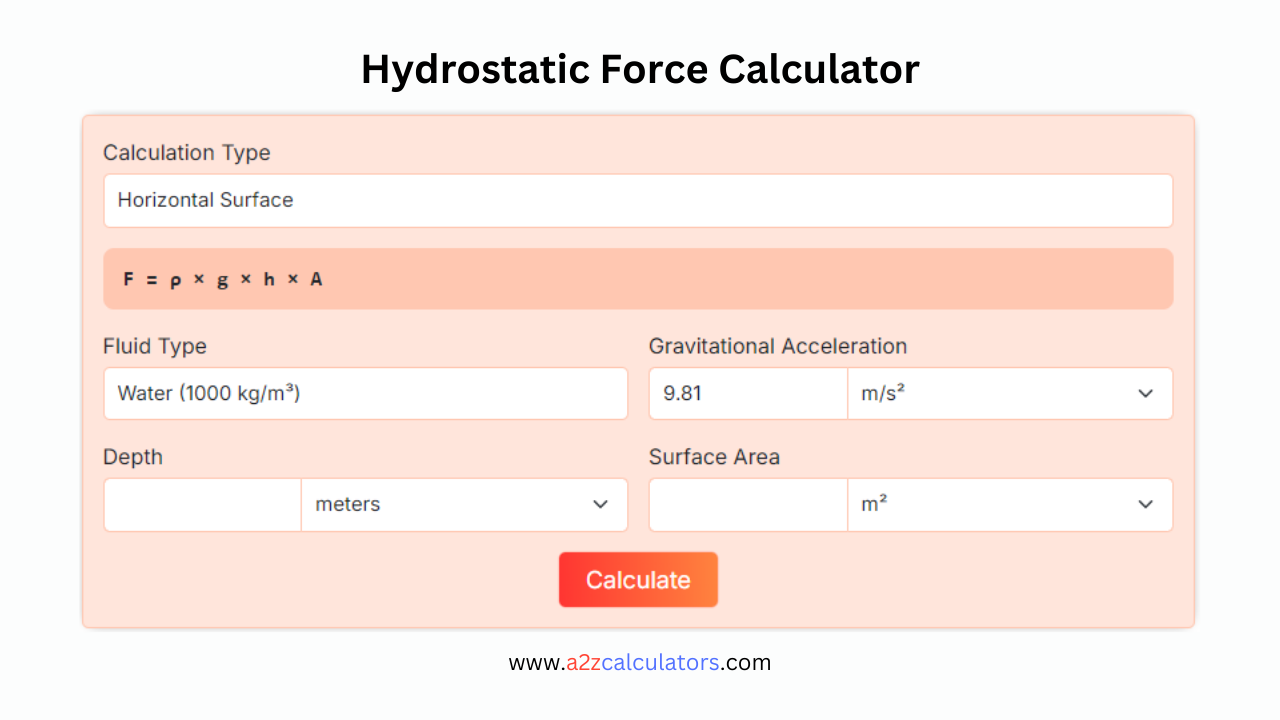1280x720 pixels.
Task: Click the Water (1000 kg/m³) fluid field
Action: [365, 393]
